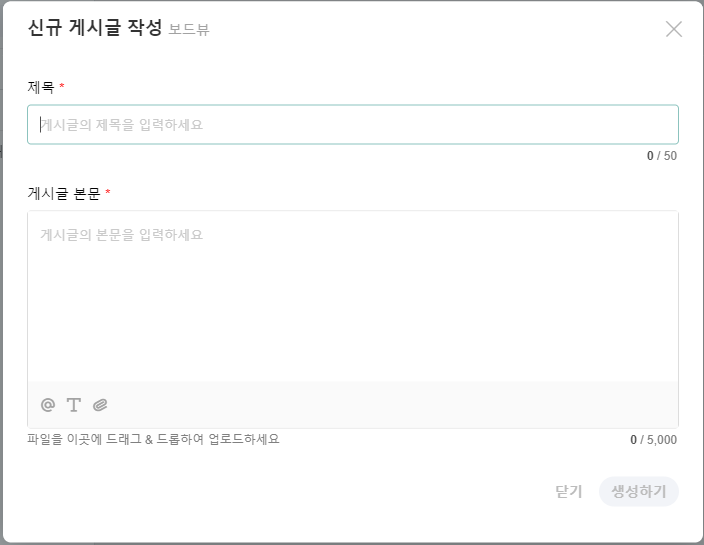The height and width of the screenshot is (545, 704).
Task: Click the file drag & drop hint text
Action: 153,439
